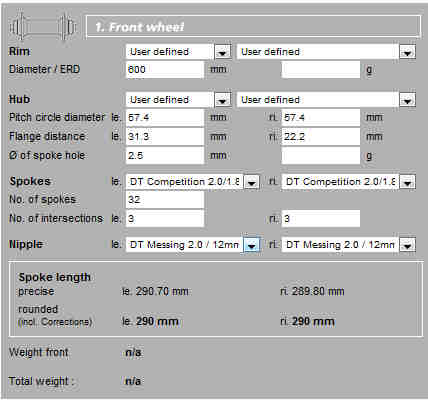Click the right Flange distance field
This screenshot has height=400, width=428.
pyautogui.click(x=321, y=137)
